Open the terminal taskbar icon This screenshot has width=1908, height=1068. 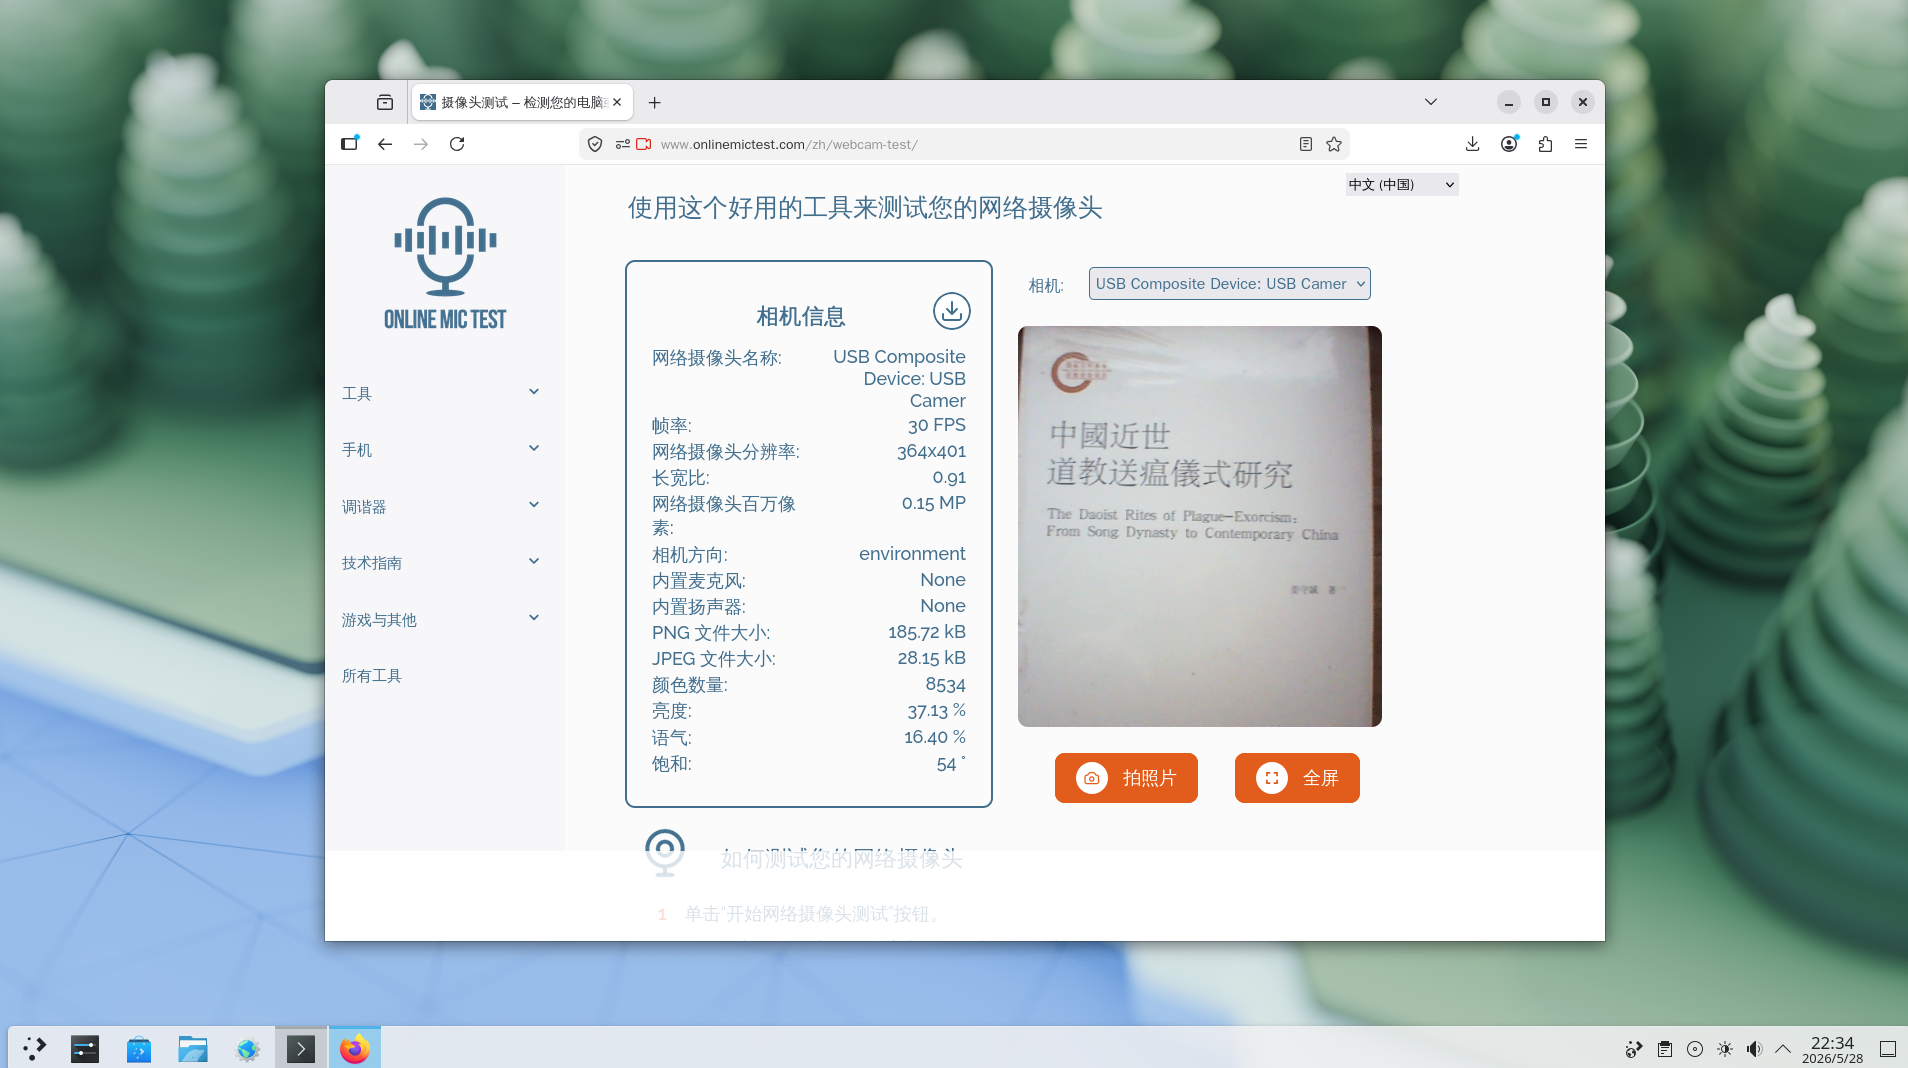click(301, 1048)
